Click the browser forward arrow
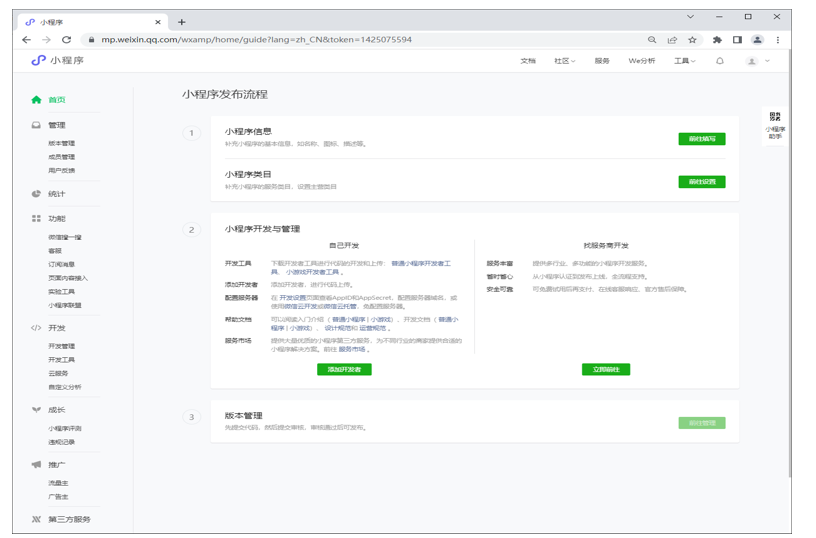Screen dimensions: 816x538 pos(46,40)
